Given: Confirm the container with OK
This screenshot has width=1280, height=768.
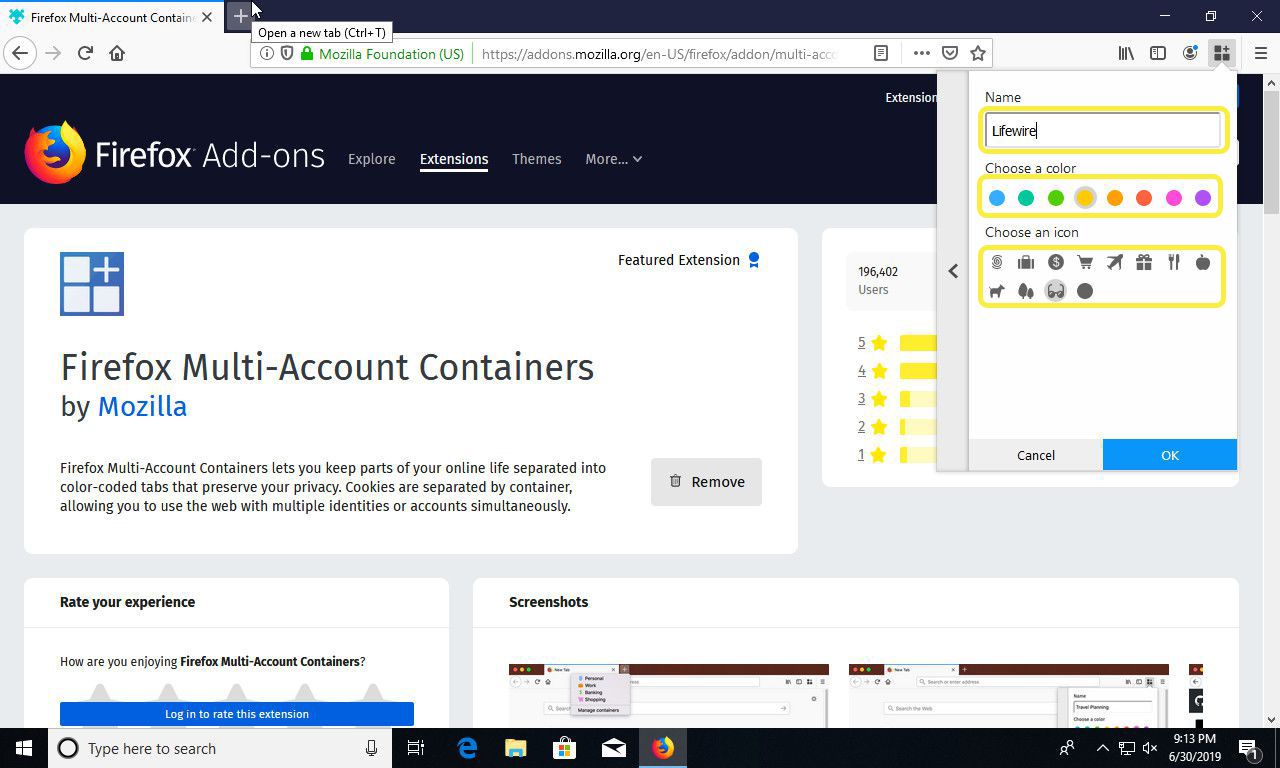Looking at the screenshot, I should tap(1170, 455).
